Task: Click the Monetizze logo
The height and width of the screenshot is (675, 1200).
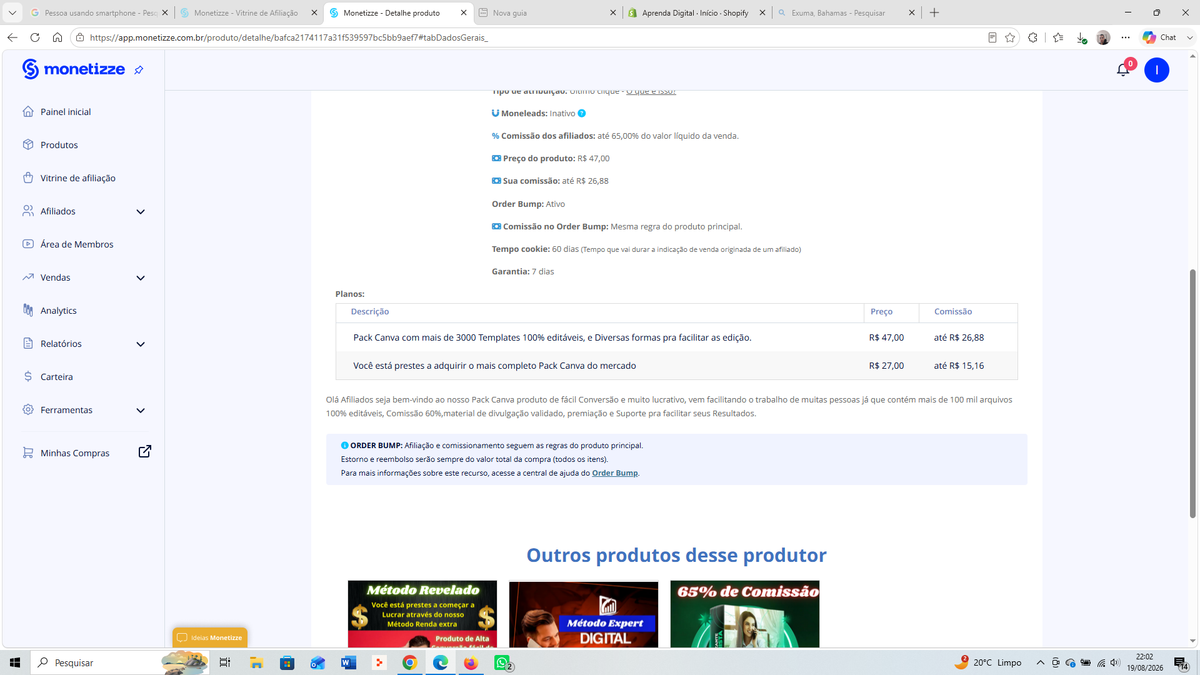Action: coord(73,69)
